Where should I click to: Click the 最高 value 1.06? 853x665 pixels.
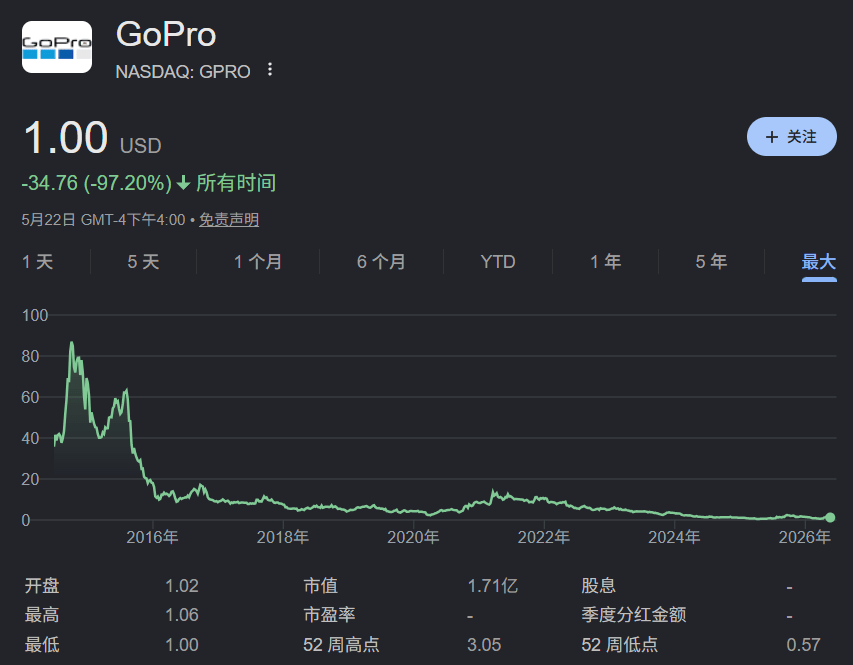click(x=182, y=615)
